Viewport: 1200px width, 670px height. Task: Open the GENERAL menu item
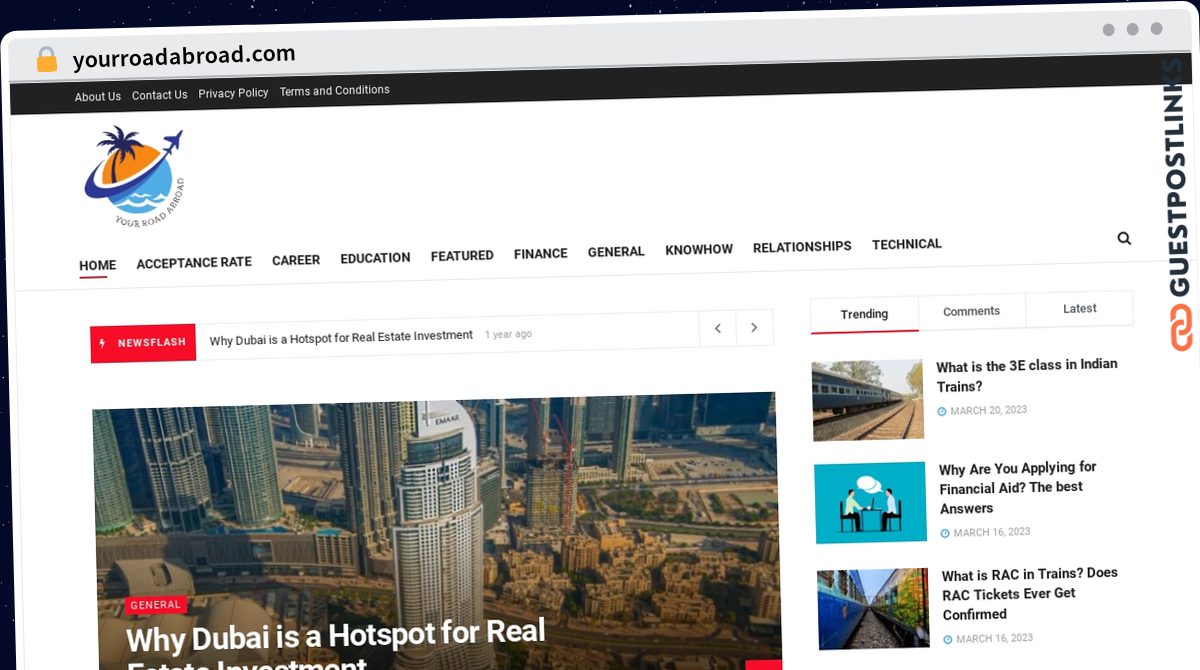pos(616,252)
